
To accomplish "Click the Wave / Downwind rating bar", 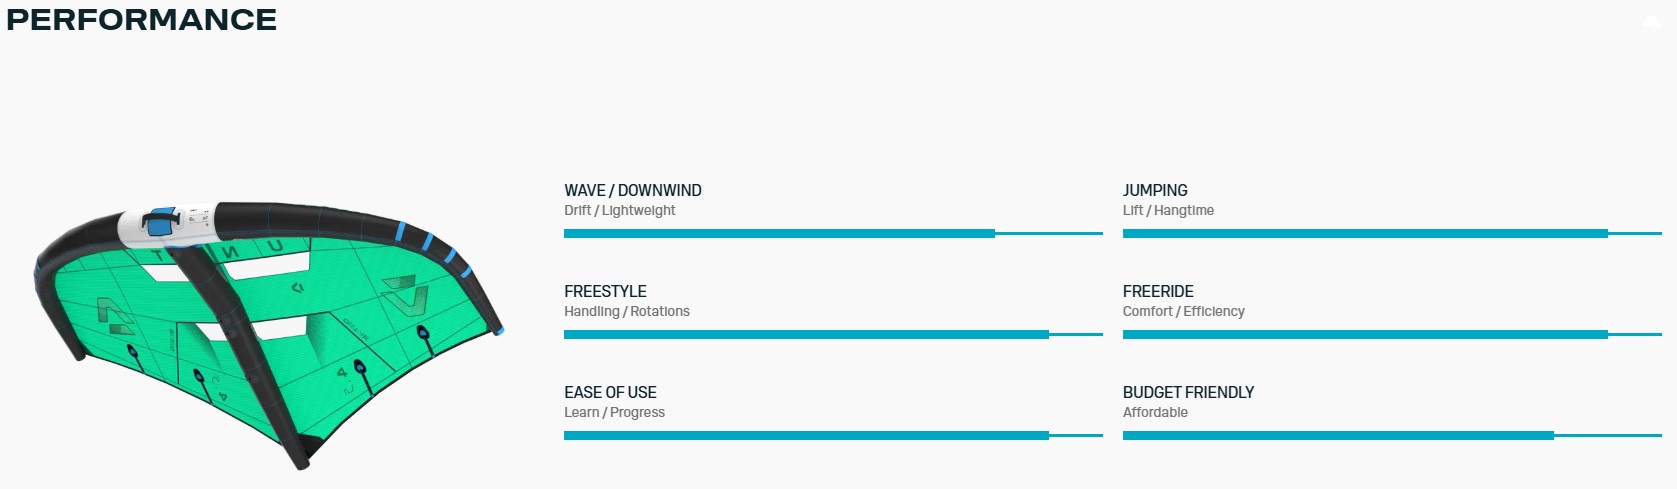I will pyautogui.click(x=832, y=234).
